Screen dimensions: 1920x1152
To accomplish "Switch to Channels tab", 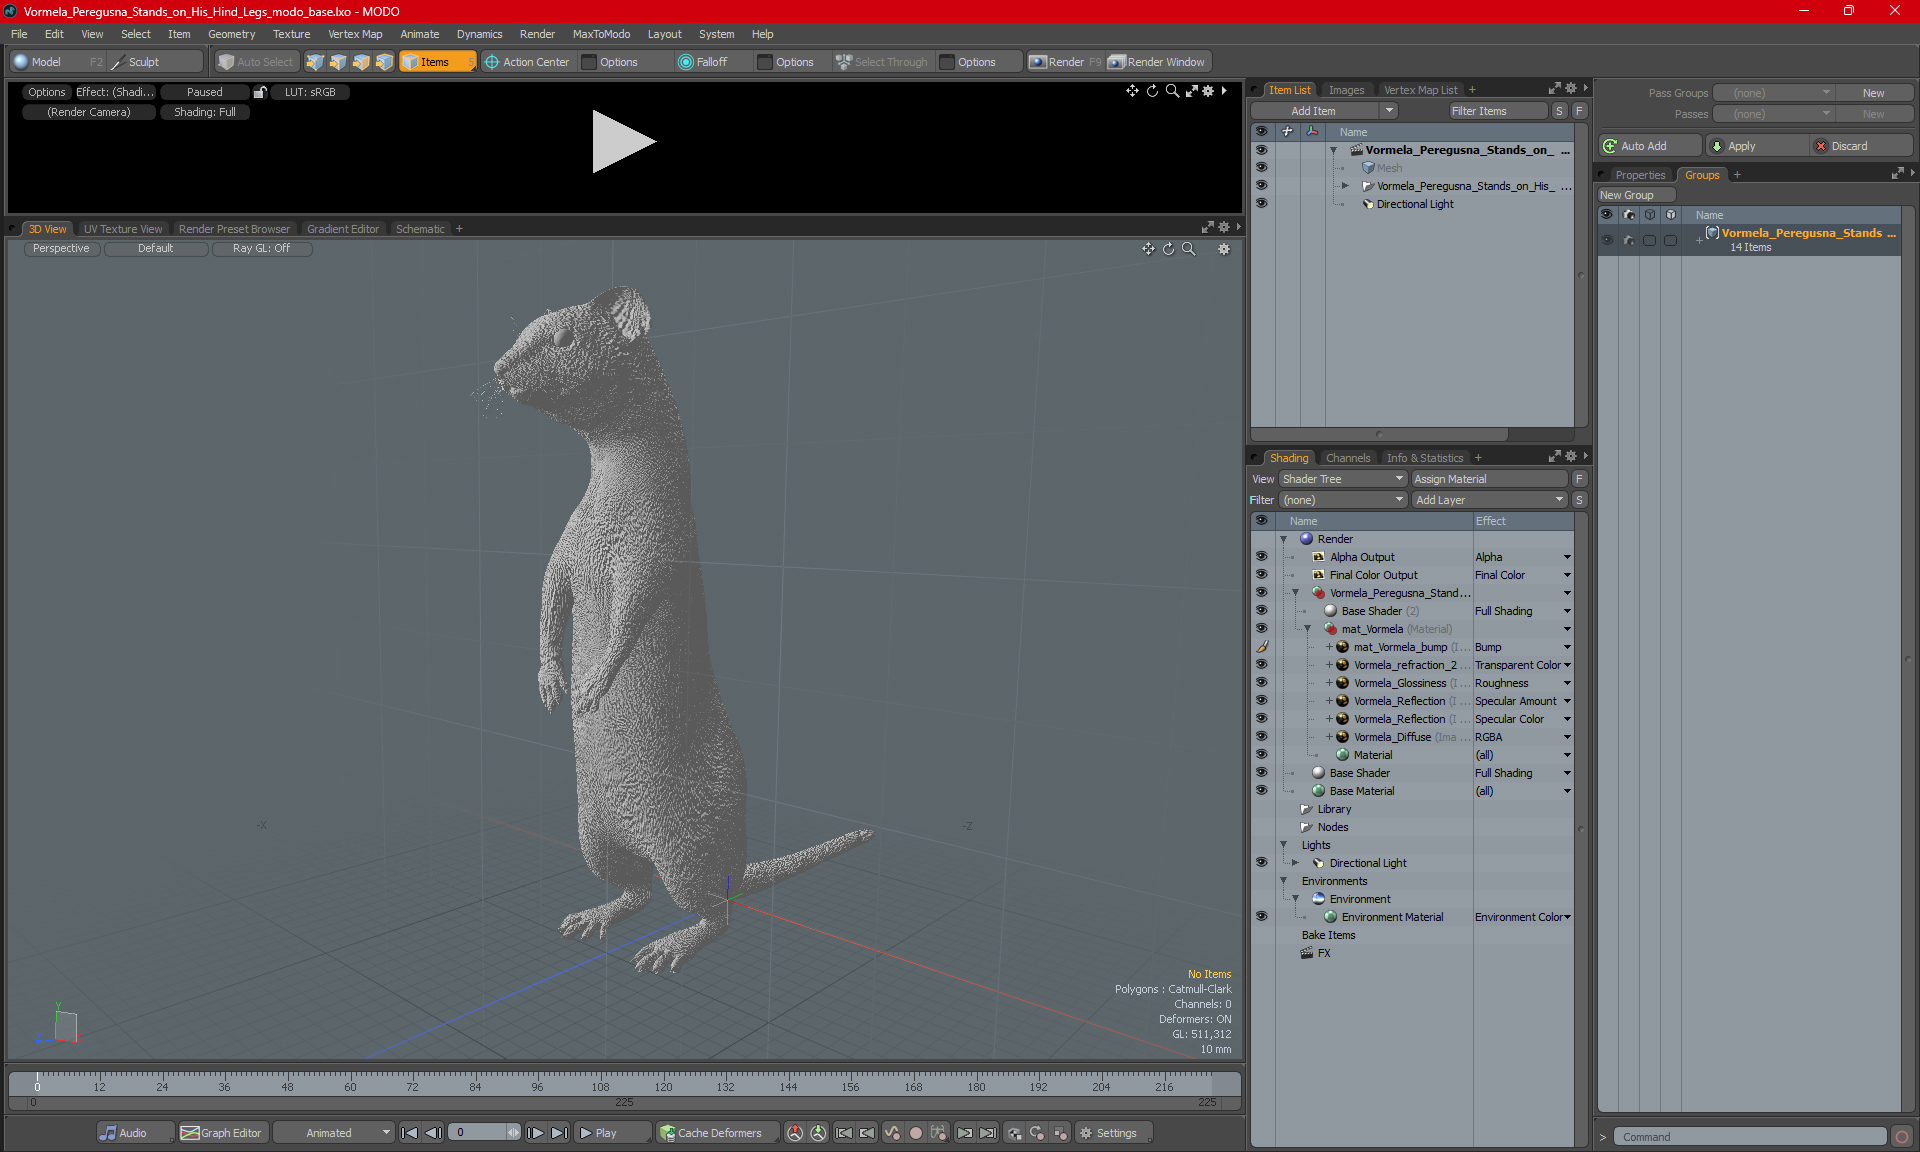I will click(1348, 458).
